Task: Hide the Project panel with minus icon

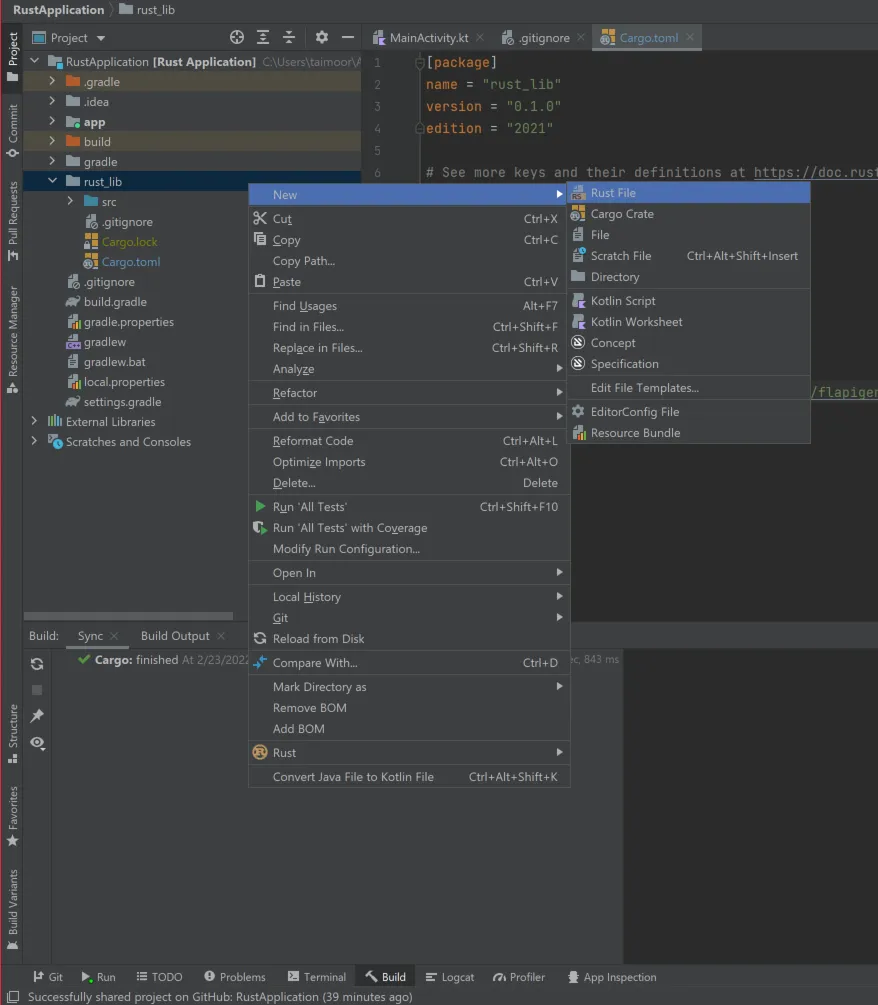Action: coord(347,37)
